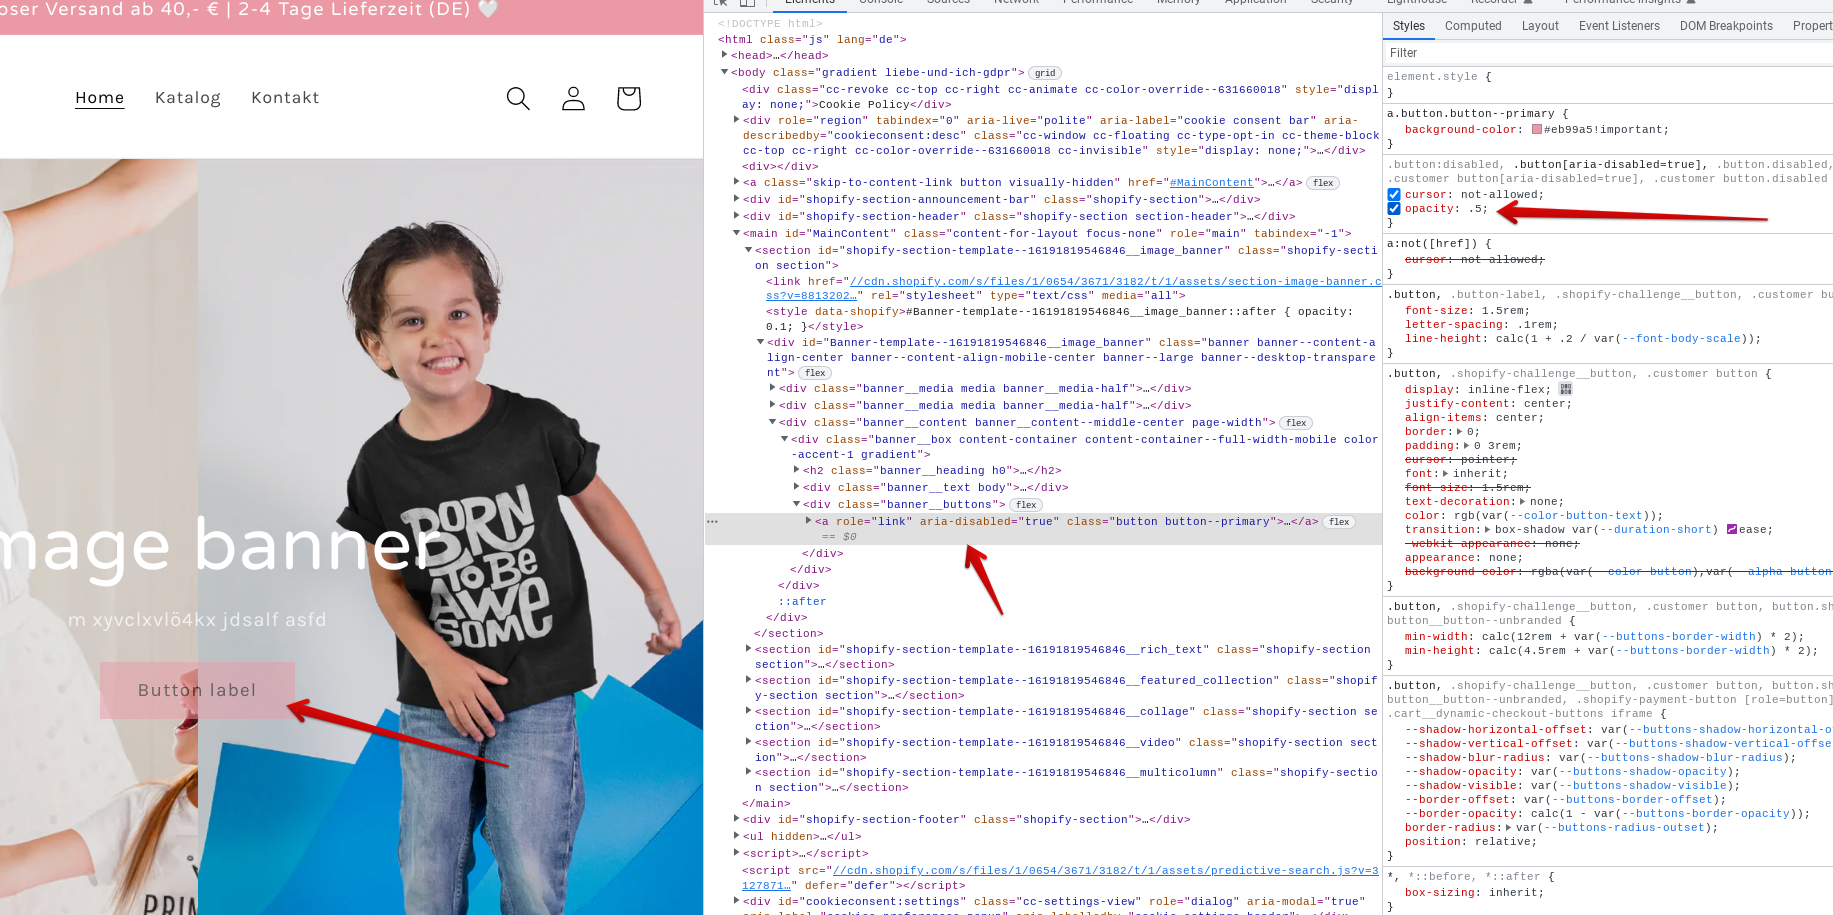Edit the position relative value
The height and width of the screenshot is (915, 1833).
click(1502, 842)
